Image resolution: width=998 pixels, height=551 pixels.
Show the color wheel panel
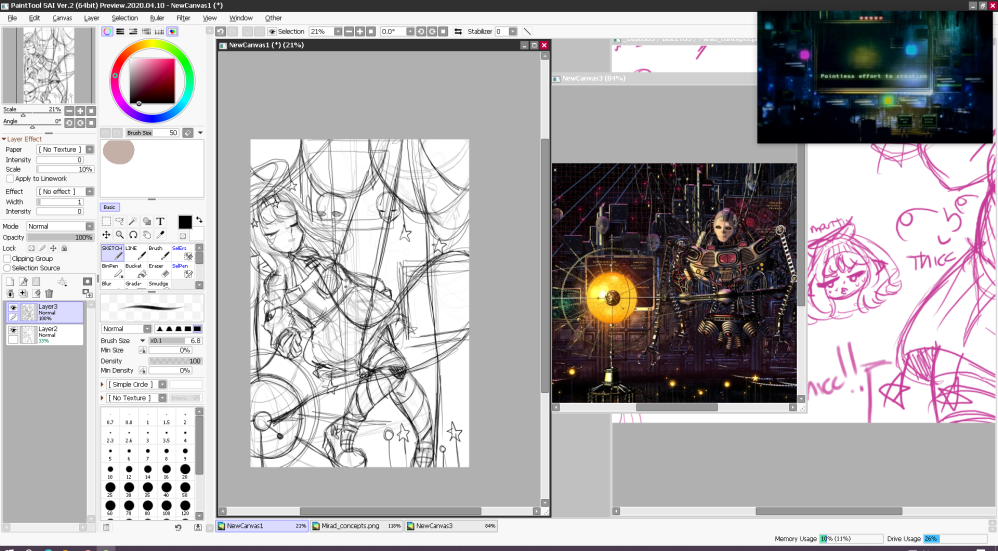pos(107,31)
